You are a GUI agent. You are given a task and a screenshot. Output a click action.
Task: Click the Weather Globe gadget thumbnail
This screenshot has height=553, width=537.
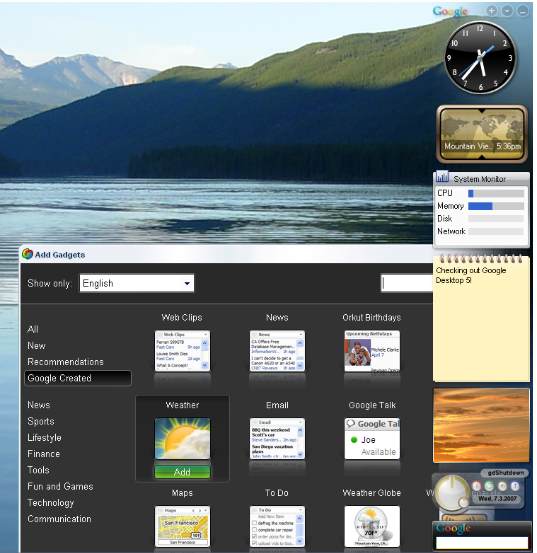click(372, 526)
